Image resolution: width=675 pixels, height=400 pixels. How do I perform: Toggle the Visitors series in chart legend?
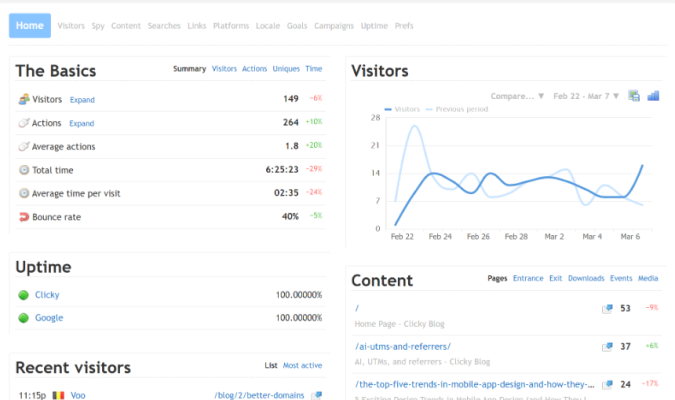coord(402,109)
